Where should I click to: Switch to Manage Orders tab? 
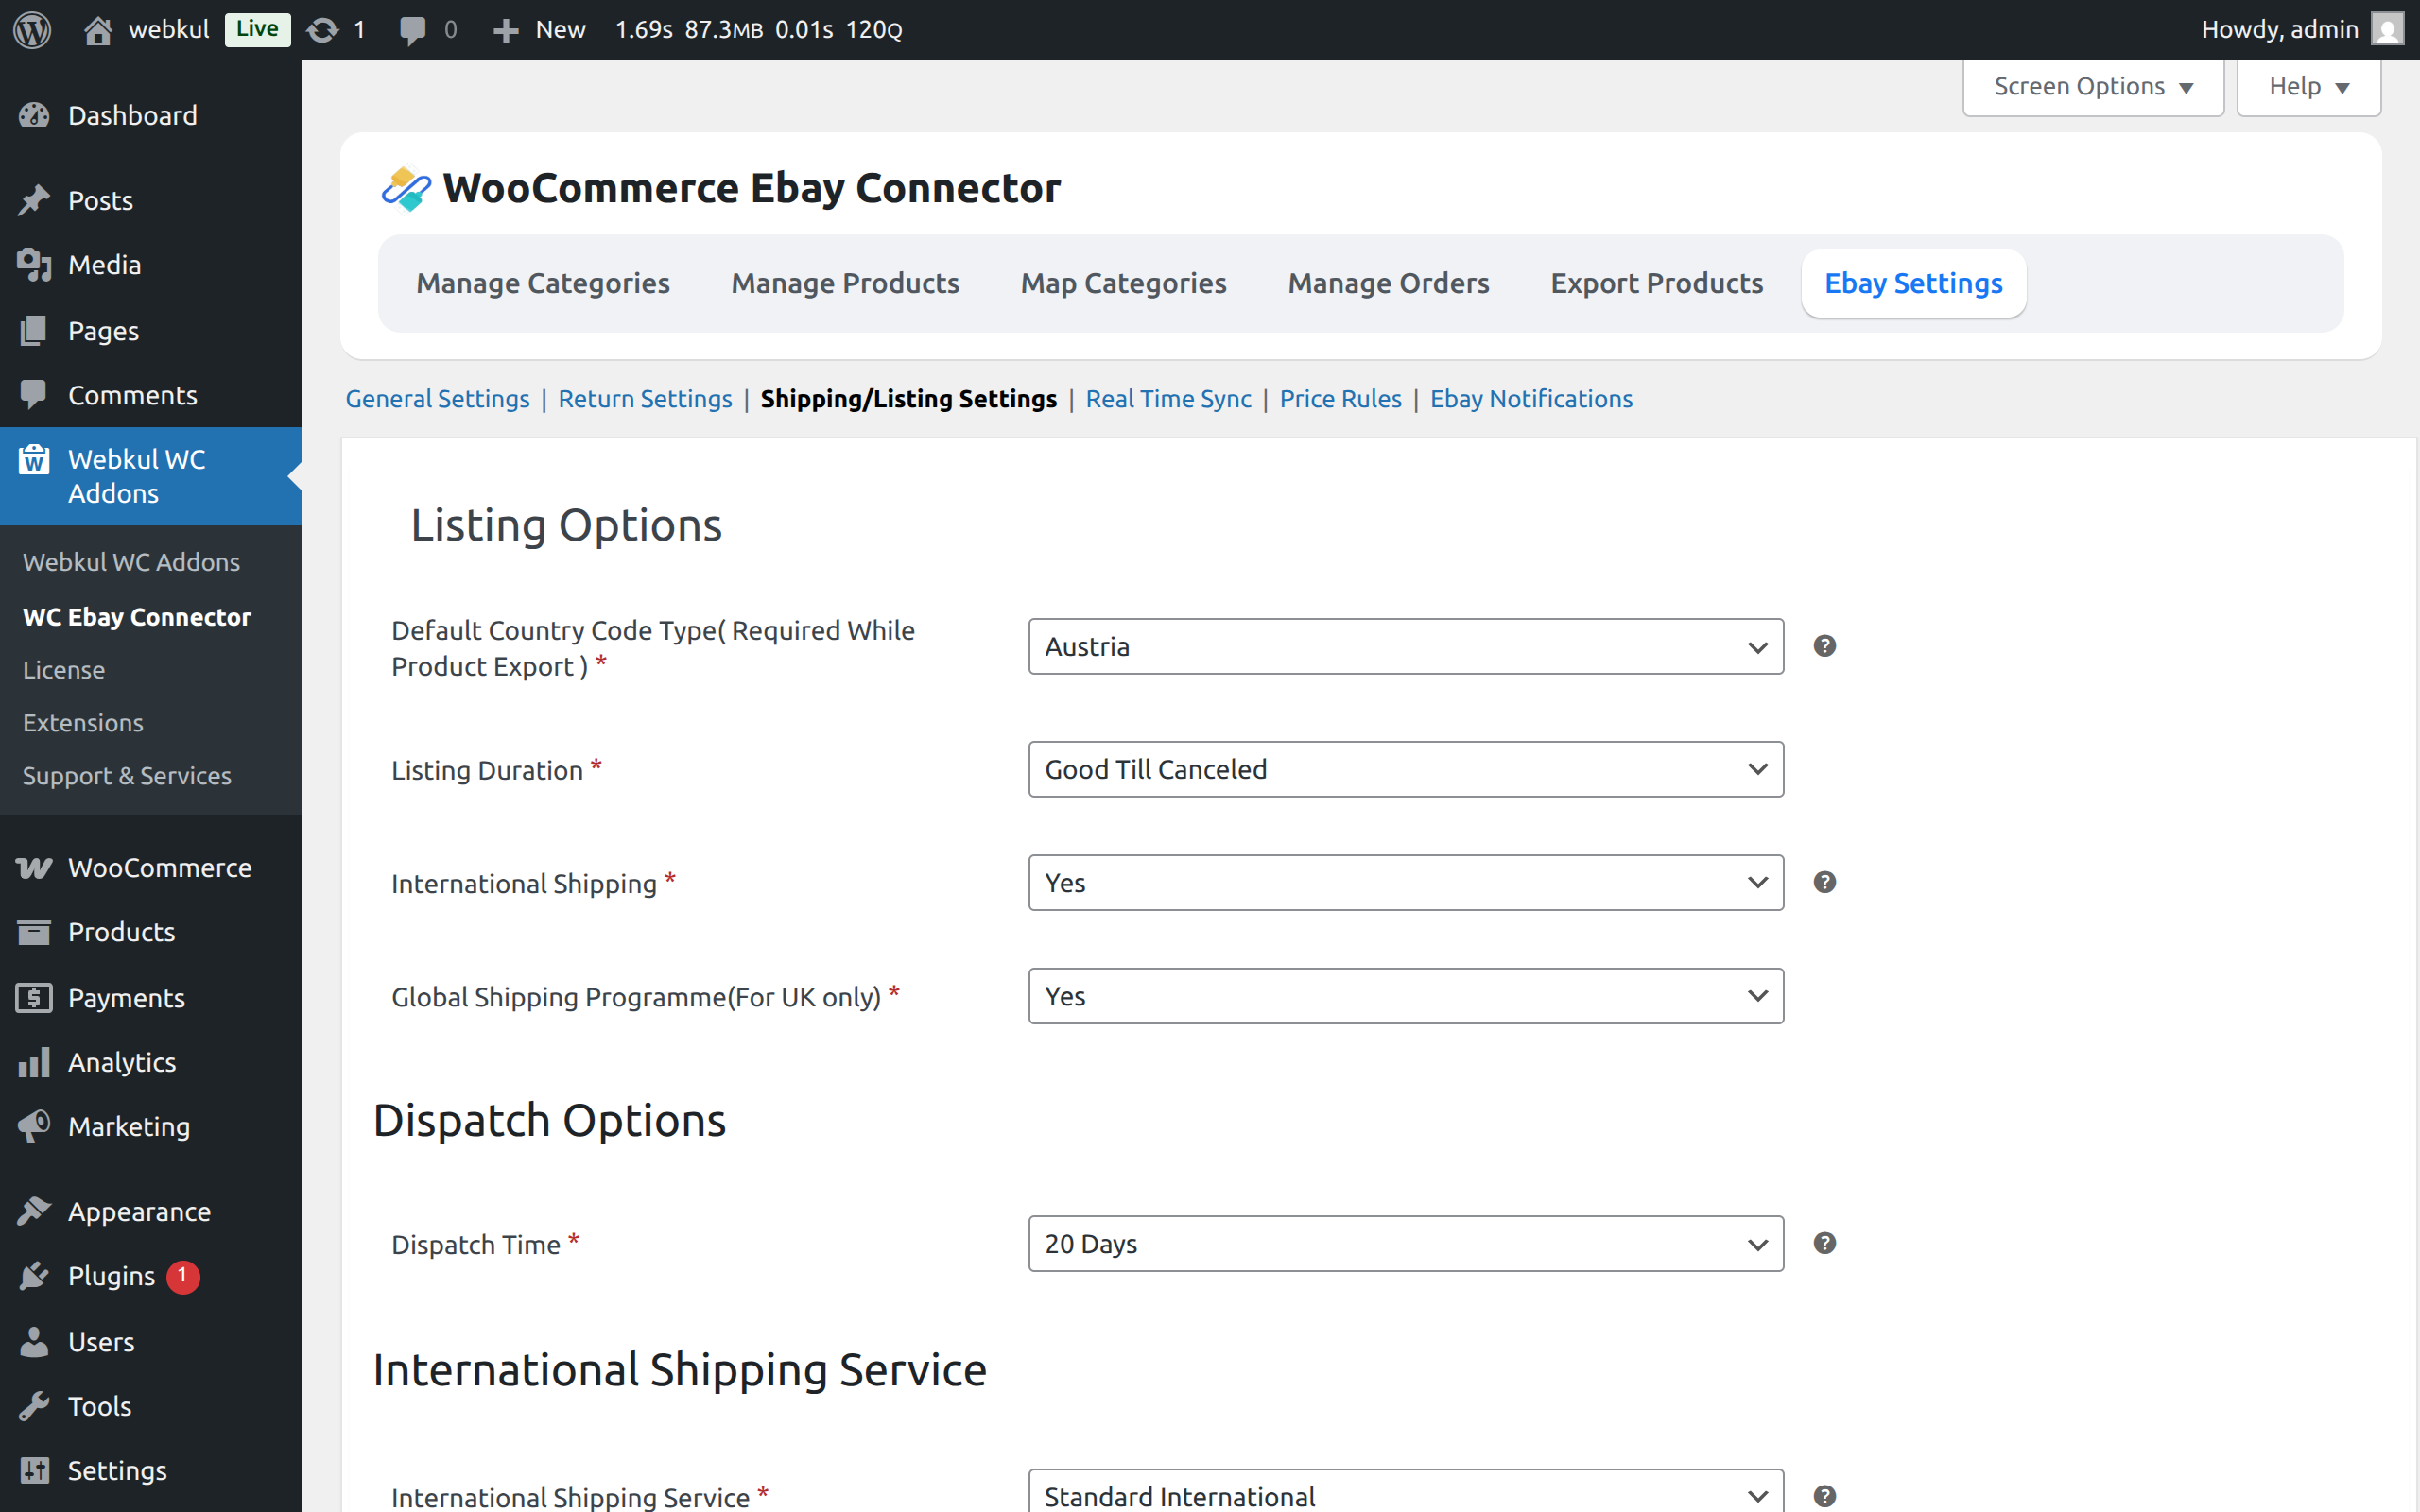pos(1388,283)
